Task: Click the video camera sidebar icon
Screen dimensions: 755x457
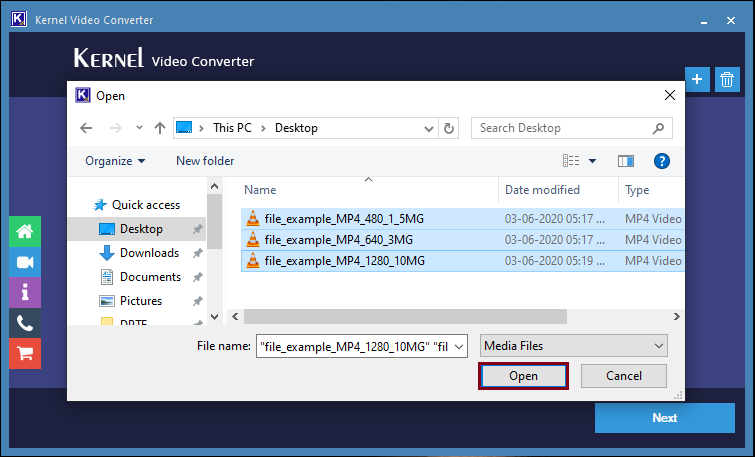Action: pos(25,262)
